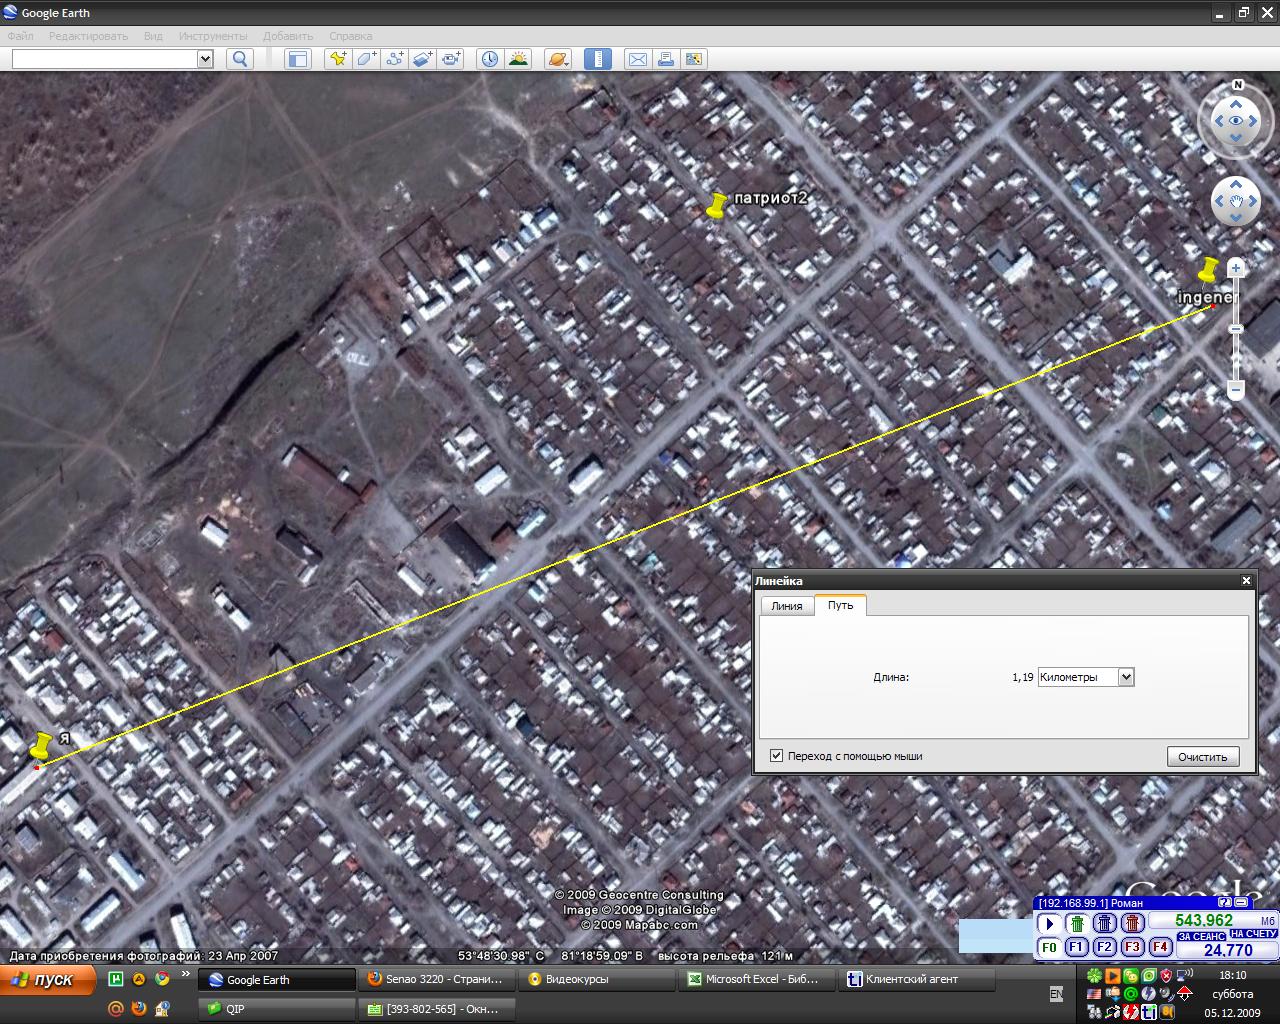Open the Добавить menu

point(288,36)
